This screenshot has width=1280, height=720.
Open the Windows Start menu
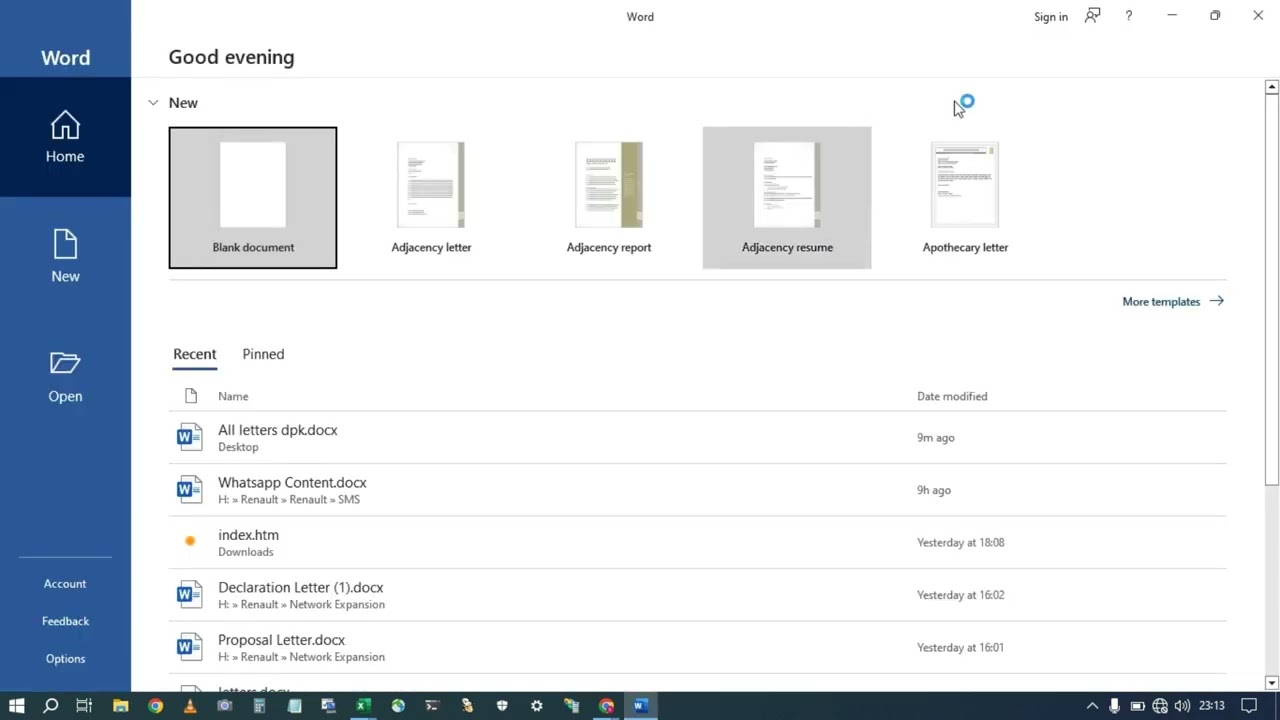pyautogui.click(x=17, y=706)
